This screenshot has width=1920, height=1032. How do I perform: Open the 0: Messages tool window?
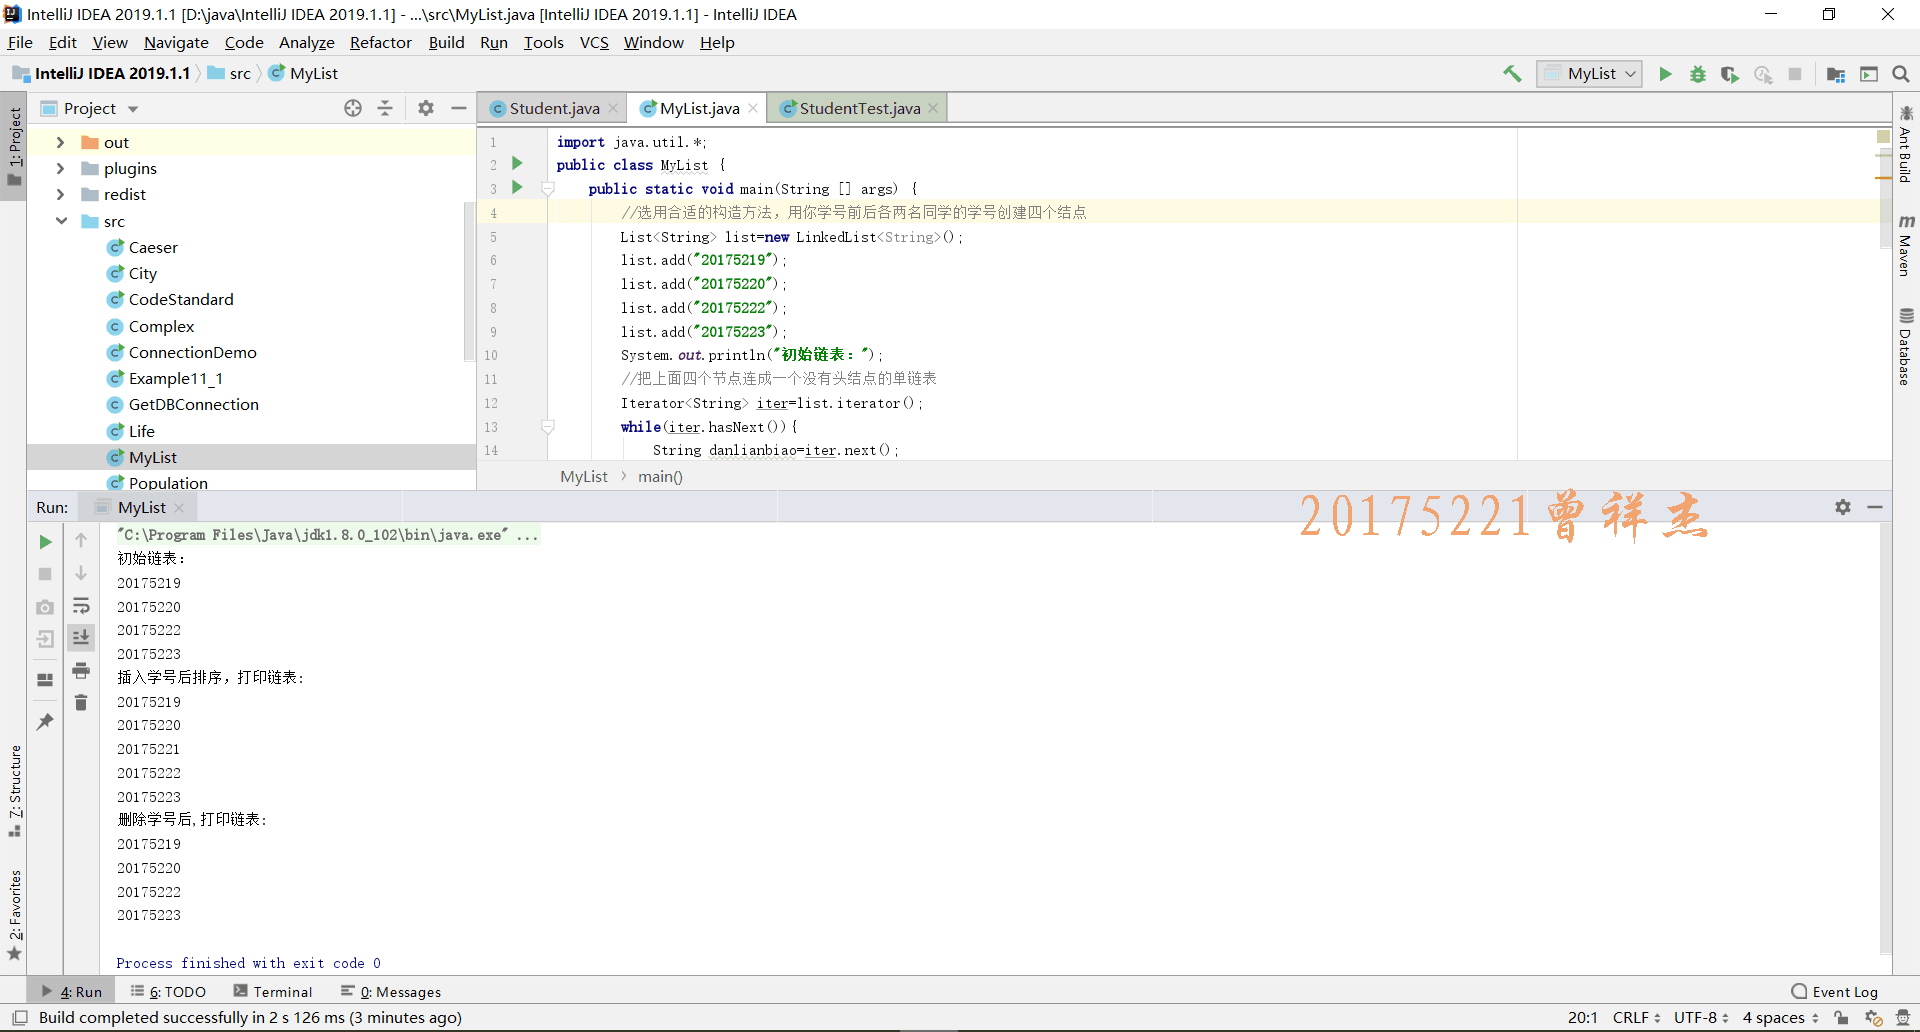pos(391,992)
